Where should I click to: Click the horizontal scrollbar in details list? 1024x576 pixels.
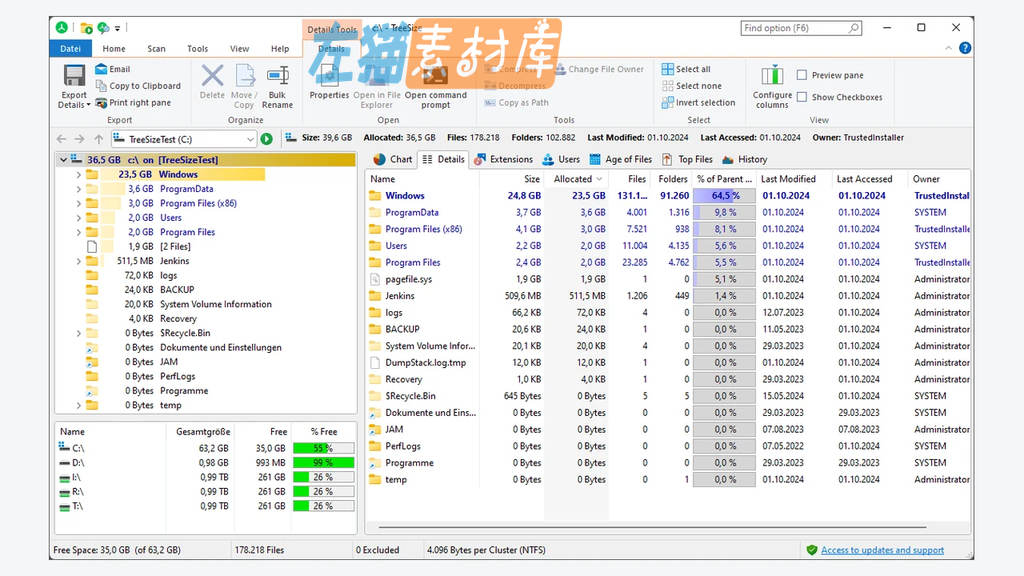tap(652, 526)
